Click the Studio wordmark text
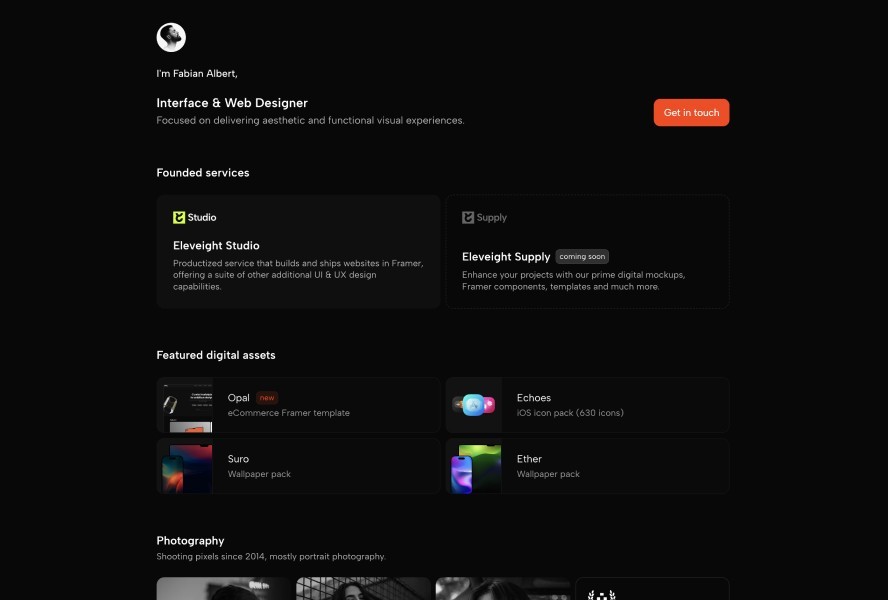888x600 pixels. click(x=202, y=218)
